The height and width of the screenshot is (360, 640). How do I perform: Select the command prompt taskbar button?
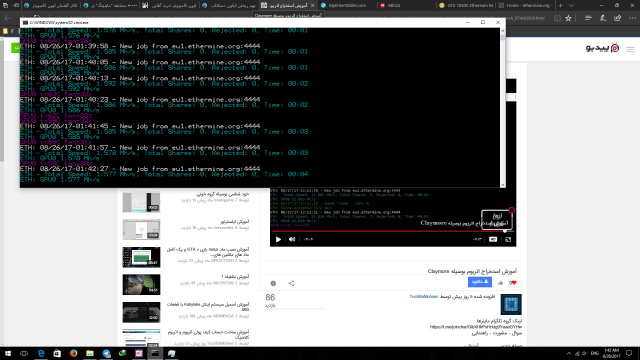[155, 353]
